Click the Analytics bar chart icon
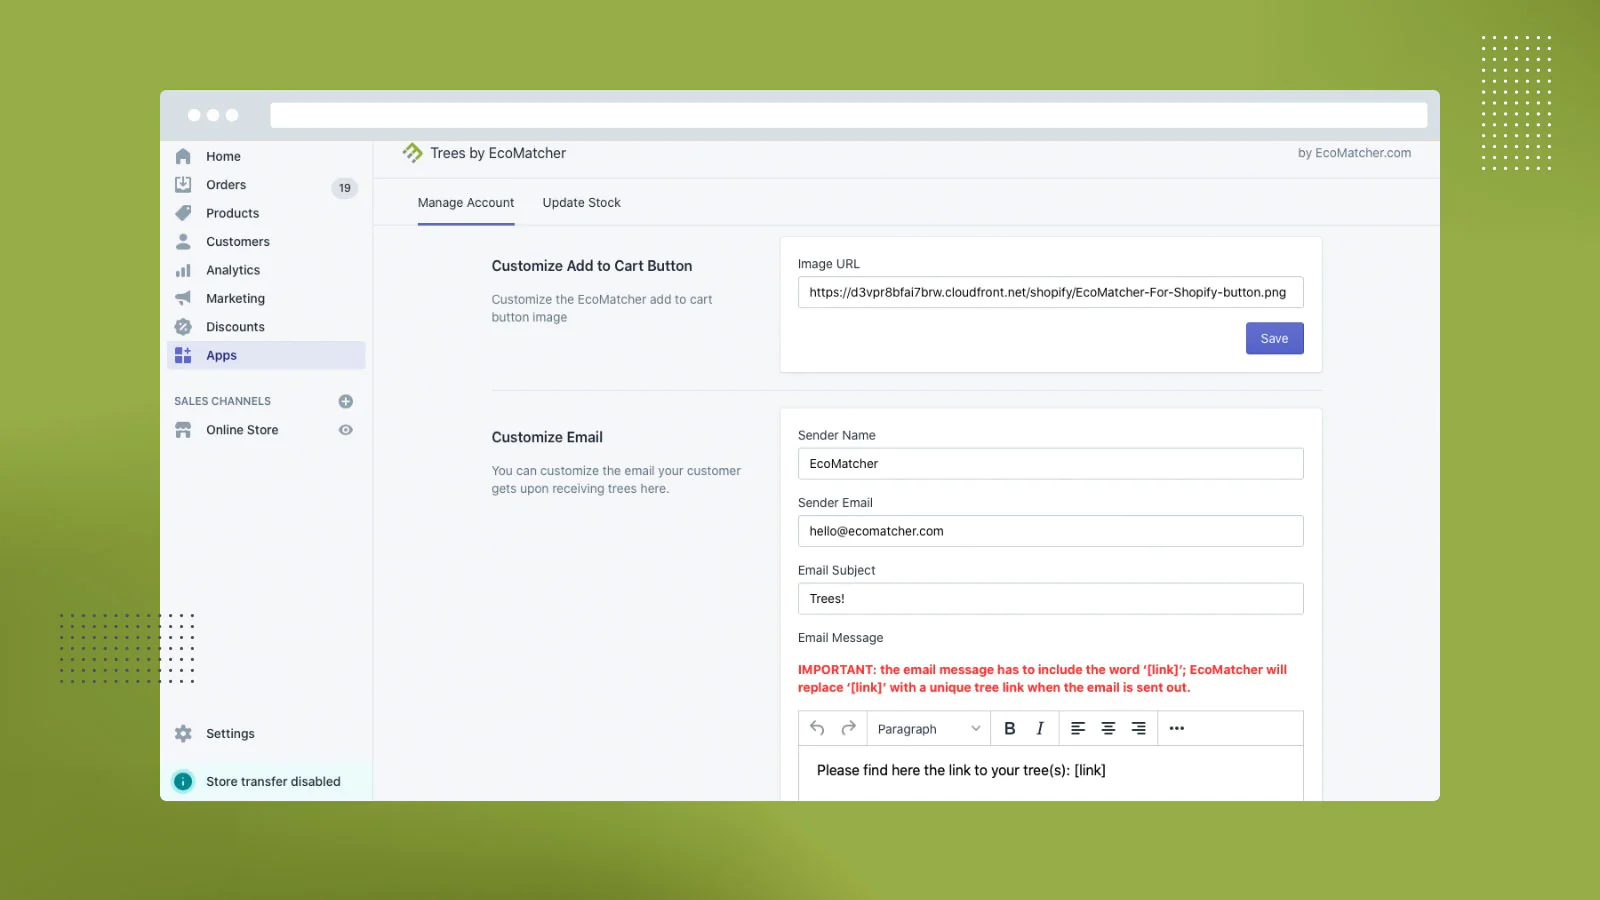 tap(183, 270)
